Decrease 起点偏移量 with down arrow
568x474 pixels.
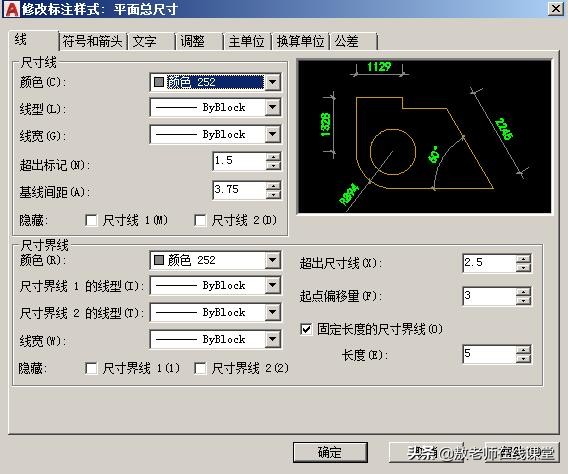[523, 301]
